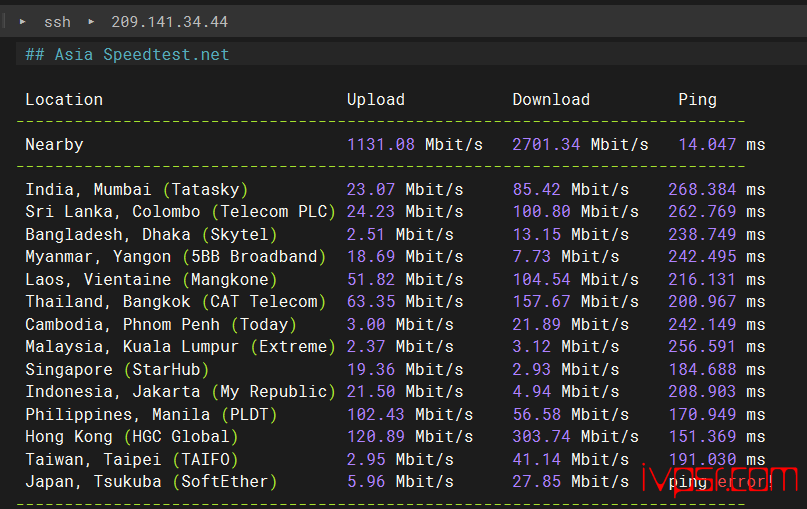Select 'Hong Kong (HGC Global)' row
Viewport: 807px width, 509px height.
point(132,437)
